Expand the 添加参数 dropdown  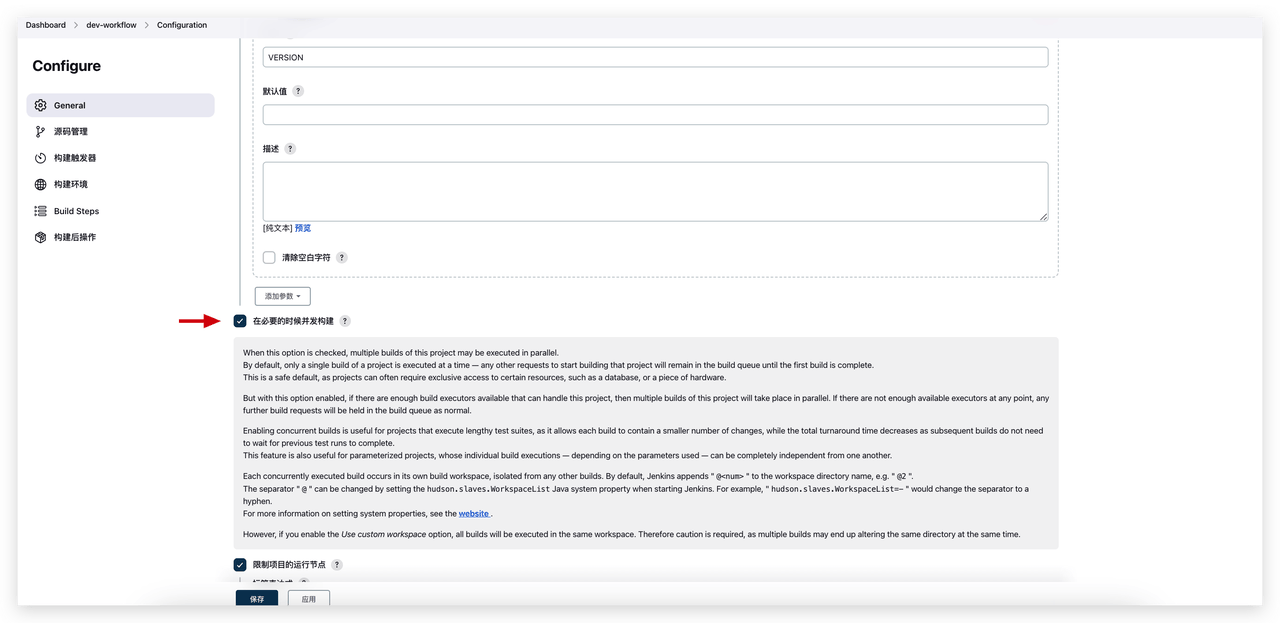[x=282, y=296]
